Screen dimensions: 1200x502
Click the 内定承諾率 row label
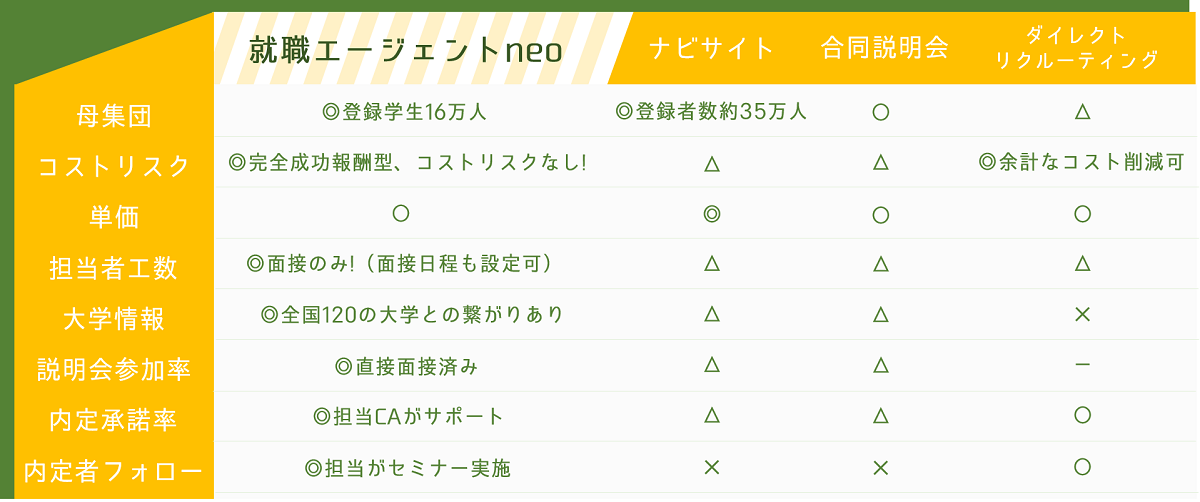pos(114,421)
